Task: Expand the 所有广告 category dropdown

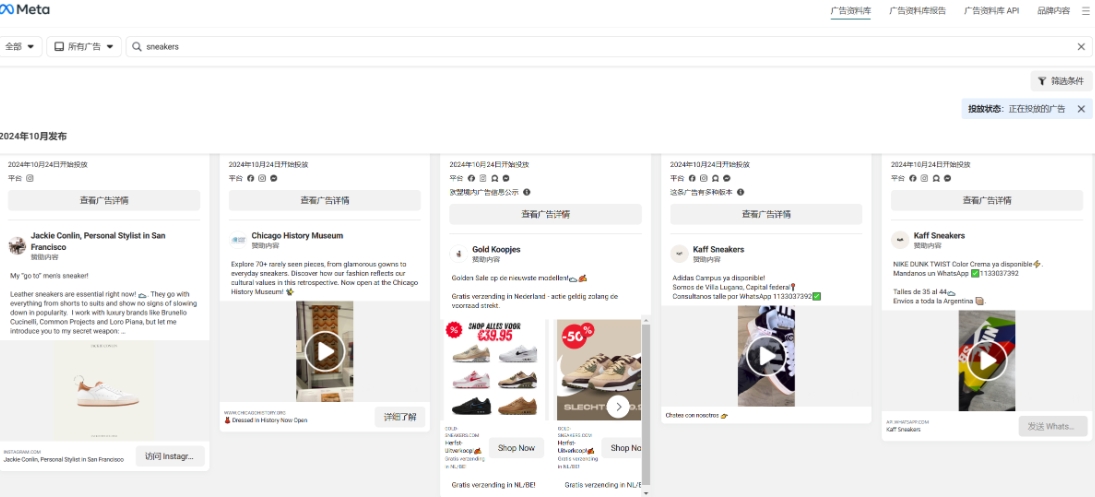Action: (x=84, y=47)
